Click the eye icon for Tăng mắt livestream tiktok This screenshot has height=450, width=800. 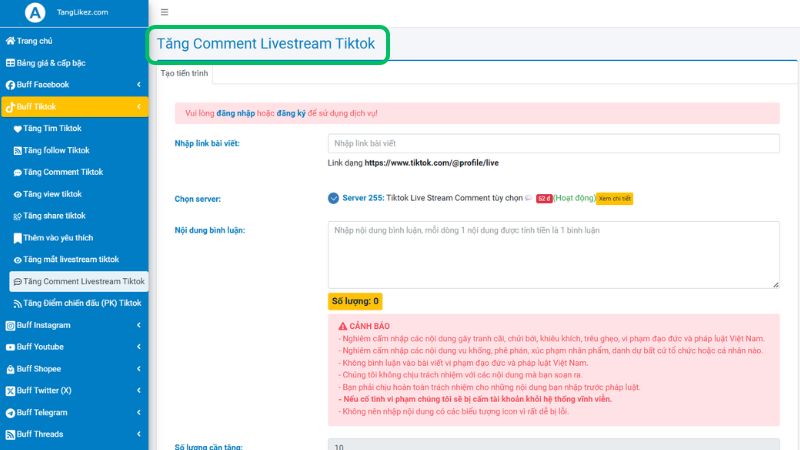point(17,260)
